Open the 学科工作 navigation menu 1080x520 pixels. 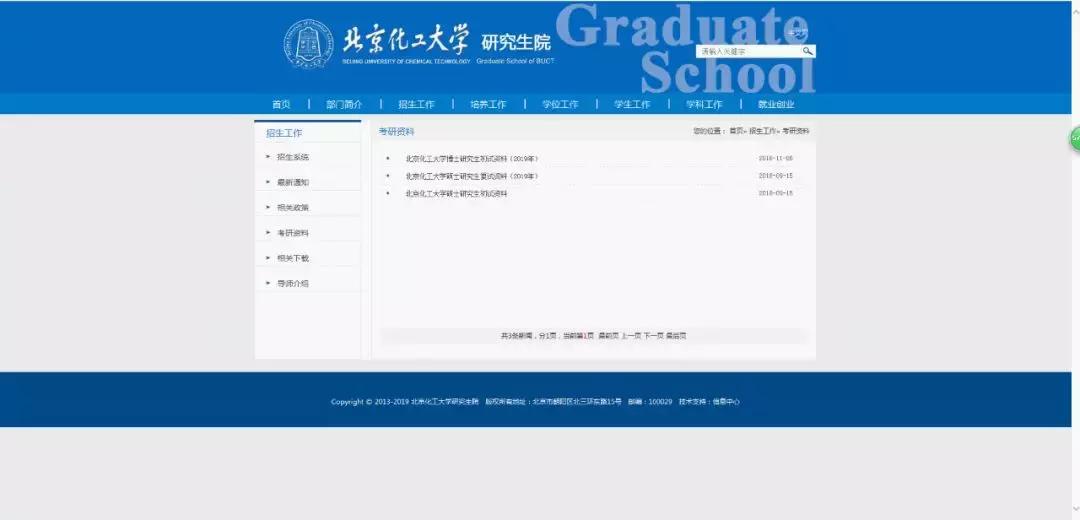704,105
